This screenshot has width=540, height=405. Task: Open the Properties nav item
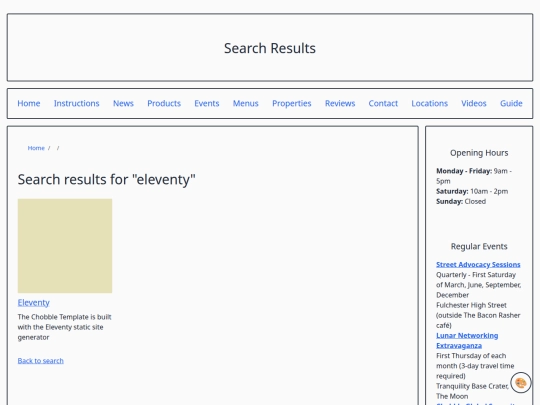pyautogui.click(x=292, y=103)
